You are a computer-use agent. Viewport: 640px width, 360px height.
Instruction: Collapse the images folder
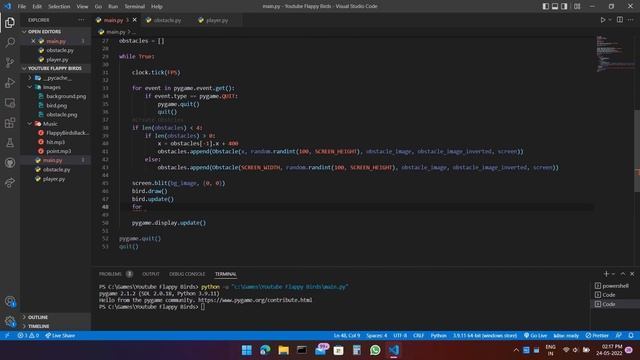click(56, 87)
